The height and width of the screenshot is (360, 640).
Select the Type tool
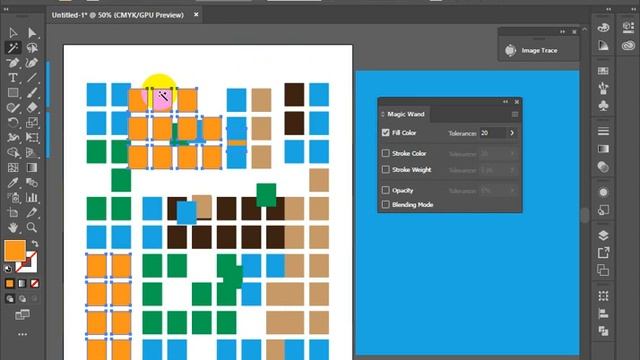pyautogui.click(x=13, y=78)
